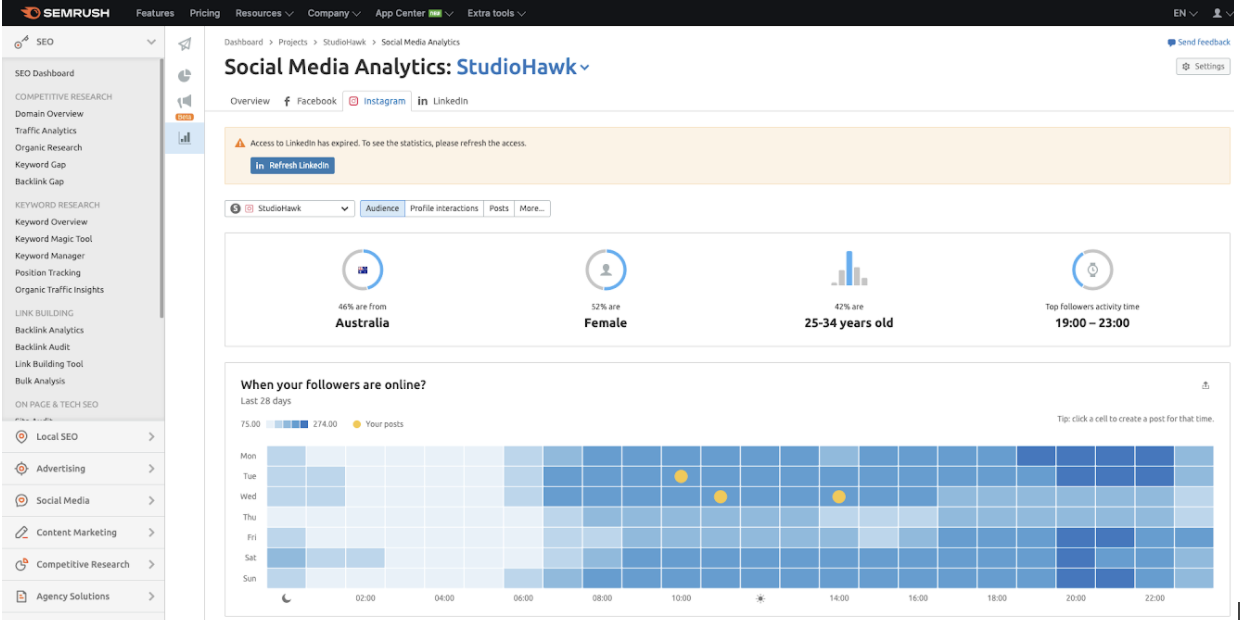The height and width of the screenshot is (620, 1240).
Task: Open the Resources dropdown menu
Action: (x=264, y=13)
